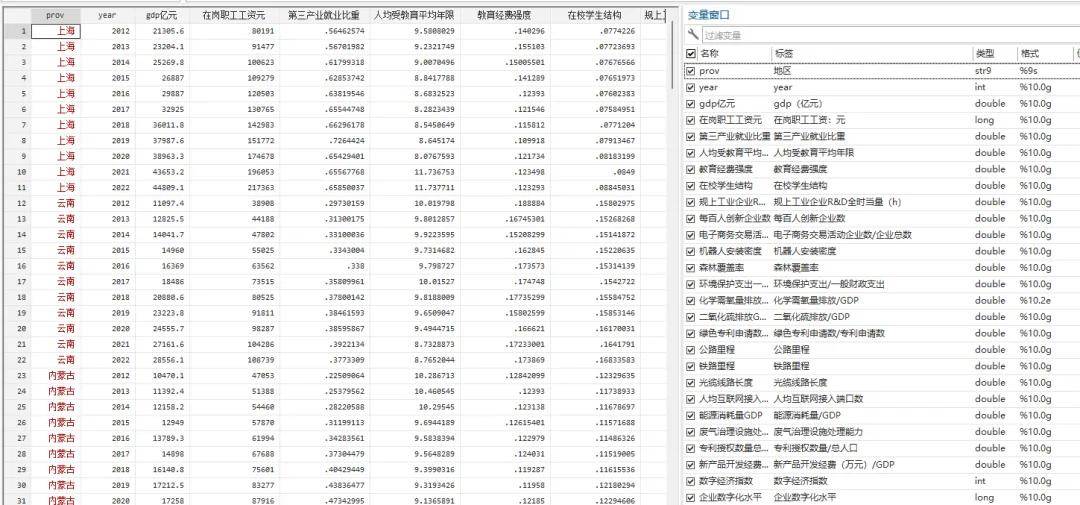
Task: Toggle the gdp亿元 variable checkbox
Action: tap(691, 103)
